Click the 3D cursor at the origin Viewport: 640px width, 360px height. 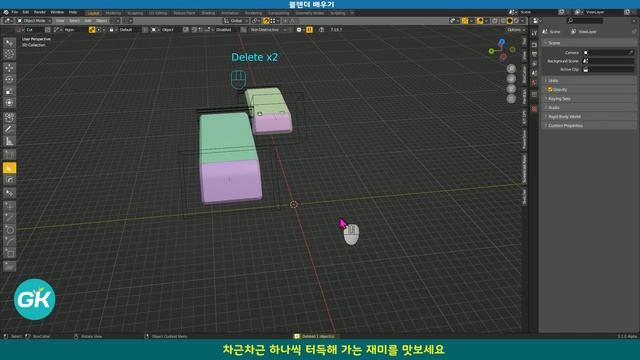[293, 204]
